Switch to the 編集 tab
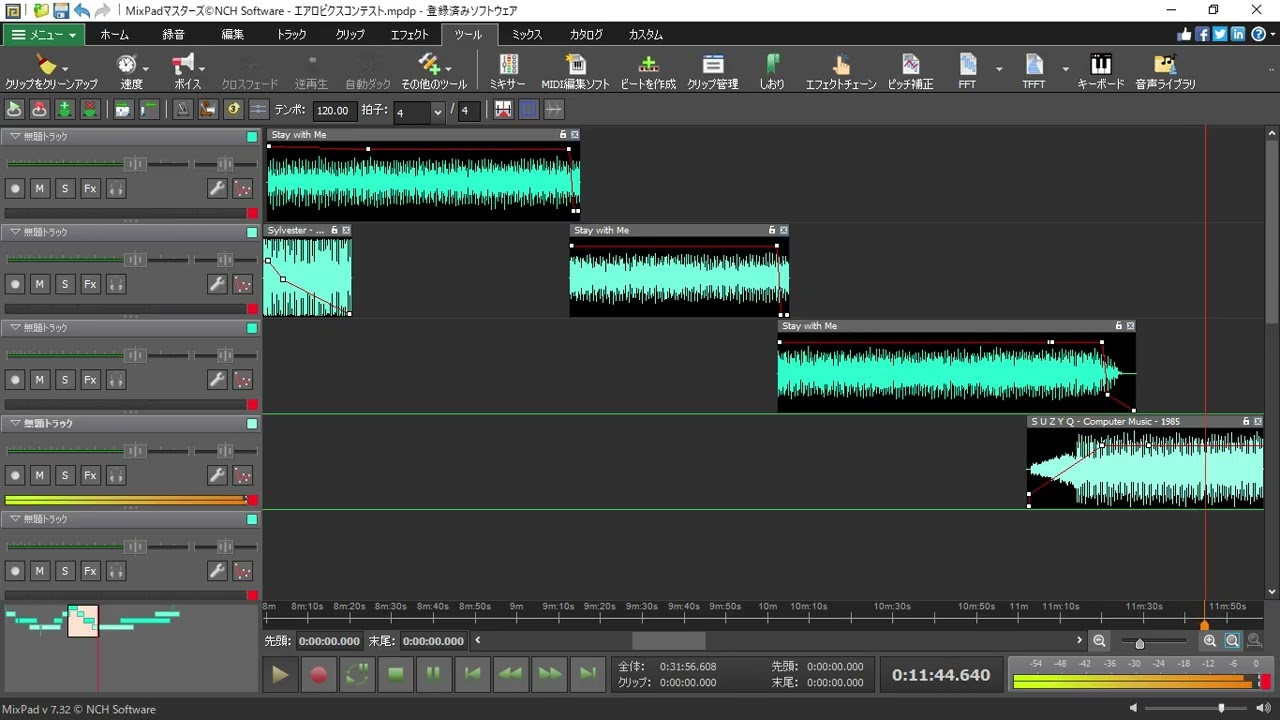Image resolution: width=1280 pixels, height=720 pixels. click(x=232, y=34)
